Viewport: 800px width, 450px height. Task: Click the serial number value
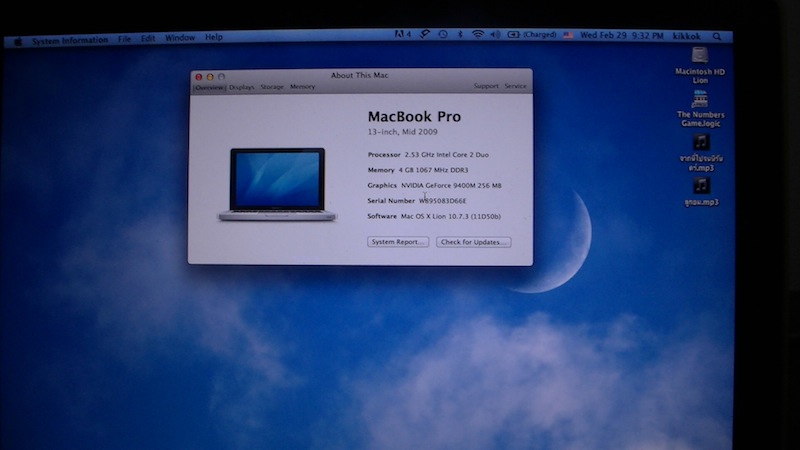[442, 201]
